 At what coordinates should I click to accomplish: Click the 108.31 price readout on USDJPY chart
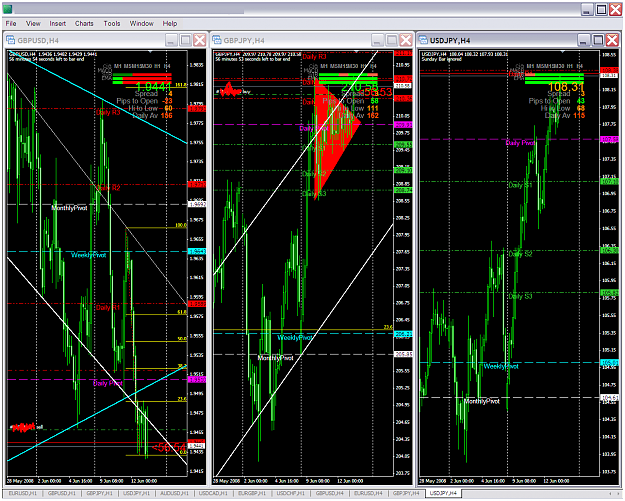coord(566,87)
